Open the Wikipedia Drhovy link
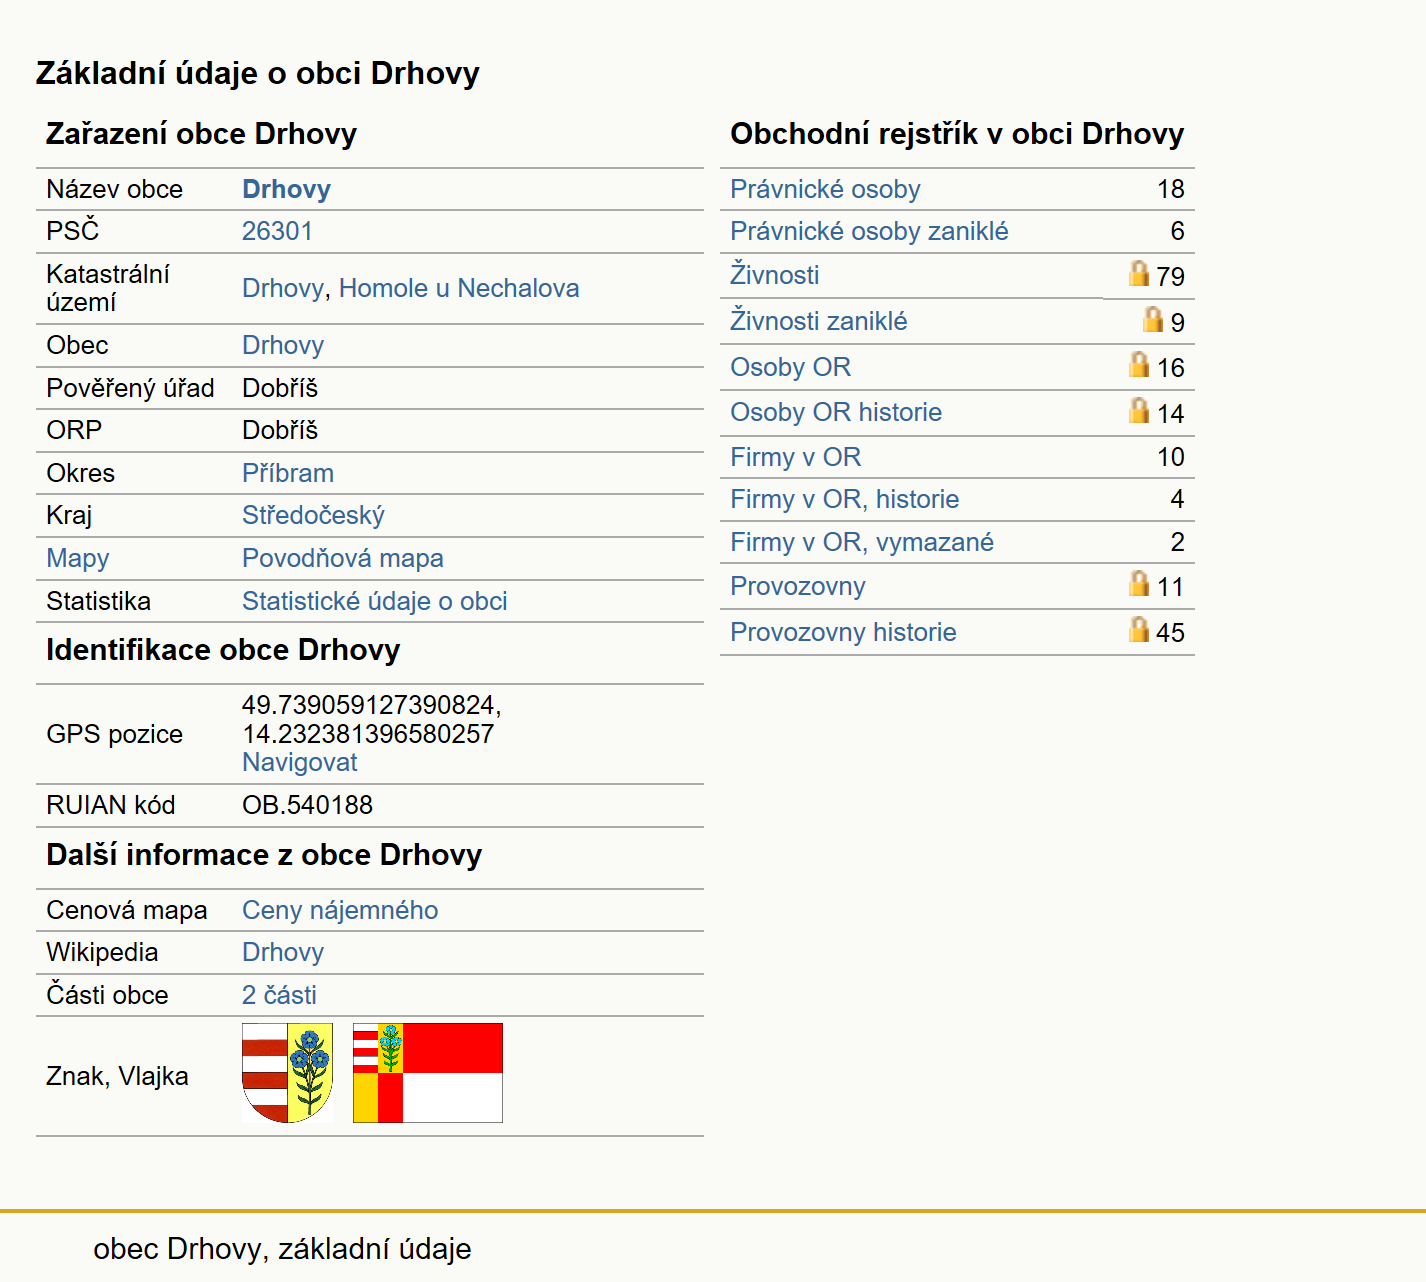The height and width of the screenshot is (1282, 1426). point(283,952)
